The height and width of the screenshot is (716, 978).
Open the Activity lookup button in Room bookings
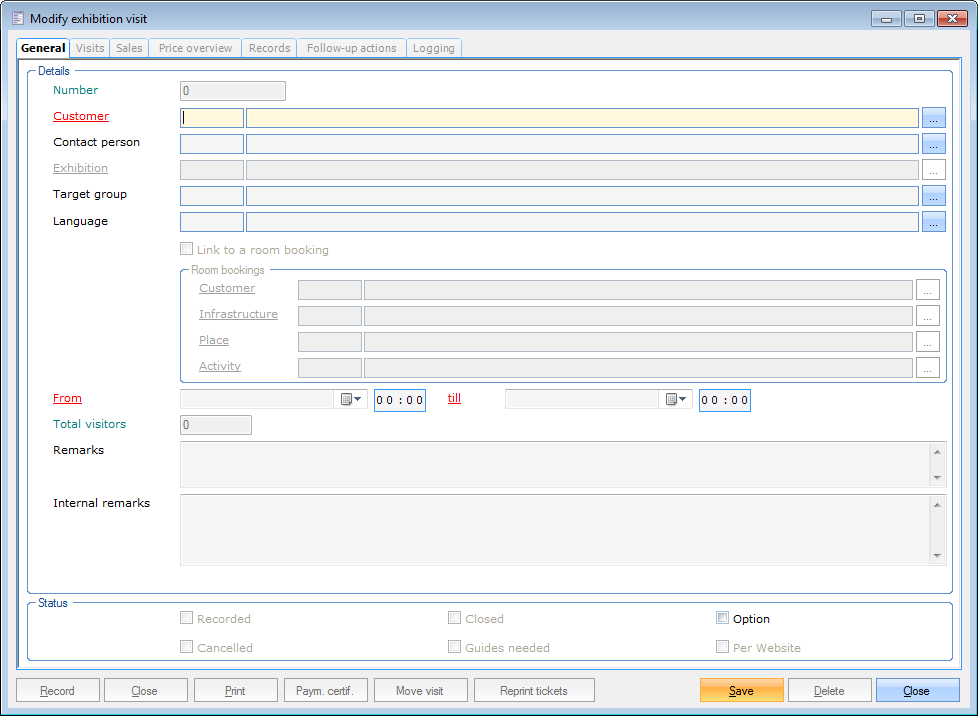pos(928,368)
